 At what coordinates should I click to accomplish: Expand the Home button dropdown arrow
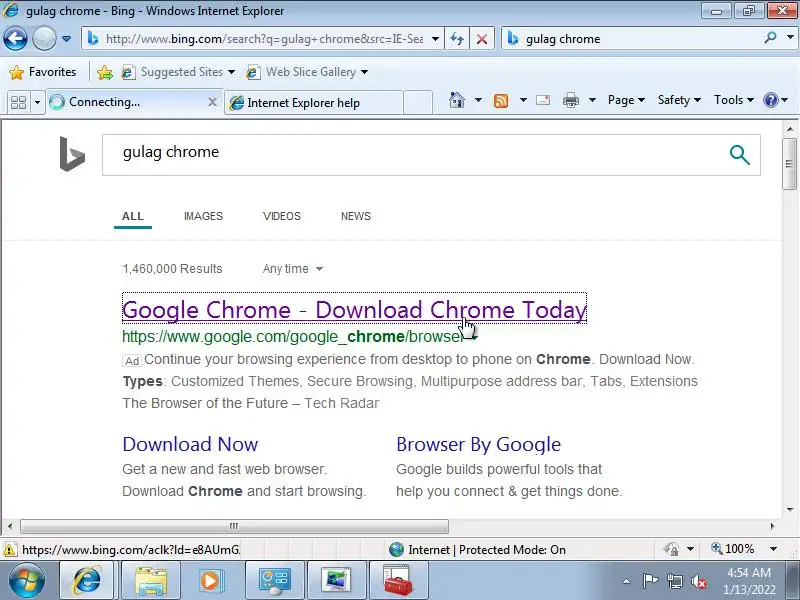478,100
